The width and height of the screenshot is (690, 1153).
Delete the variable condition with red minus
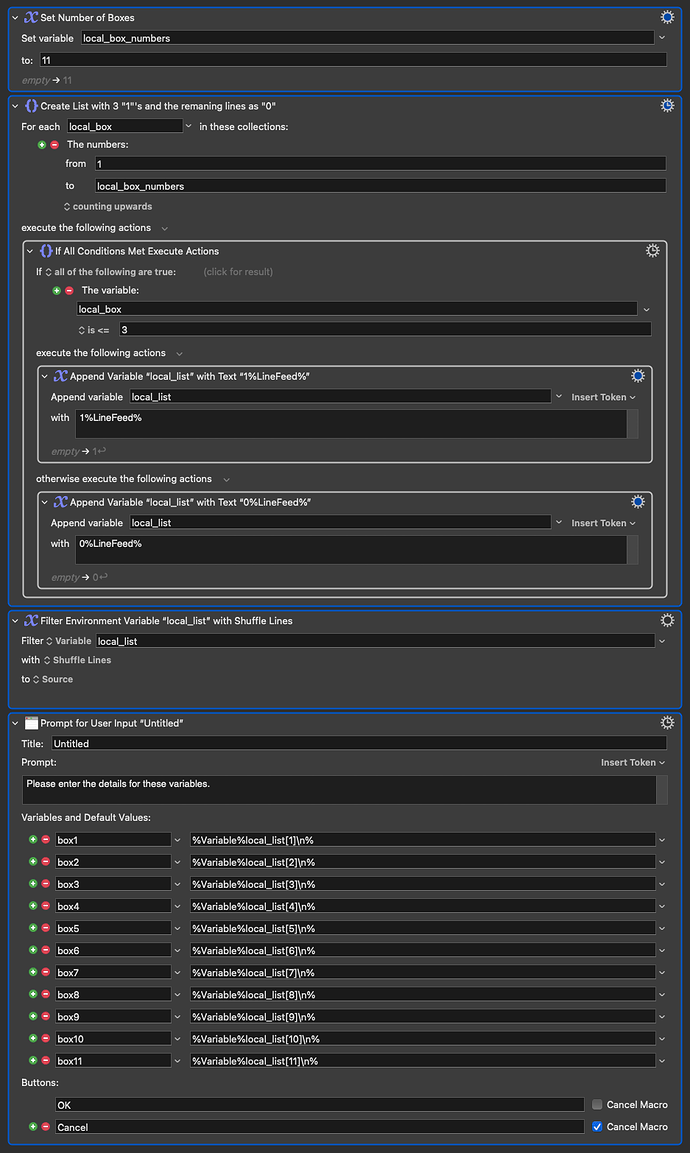point(68,290)
